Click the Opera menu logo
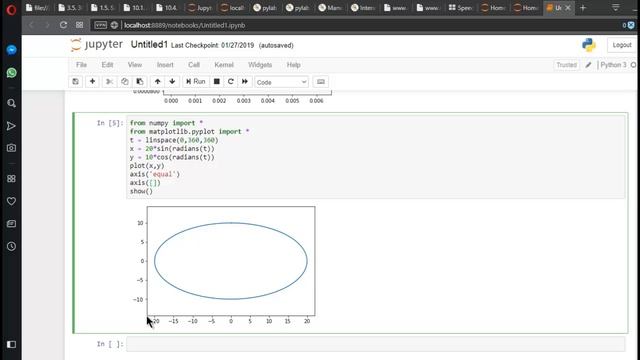The image size is (640, 360). point(11,9)
